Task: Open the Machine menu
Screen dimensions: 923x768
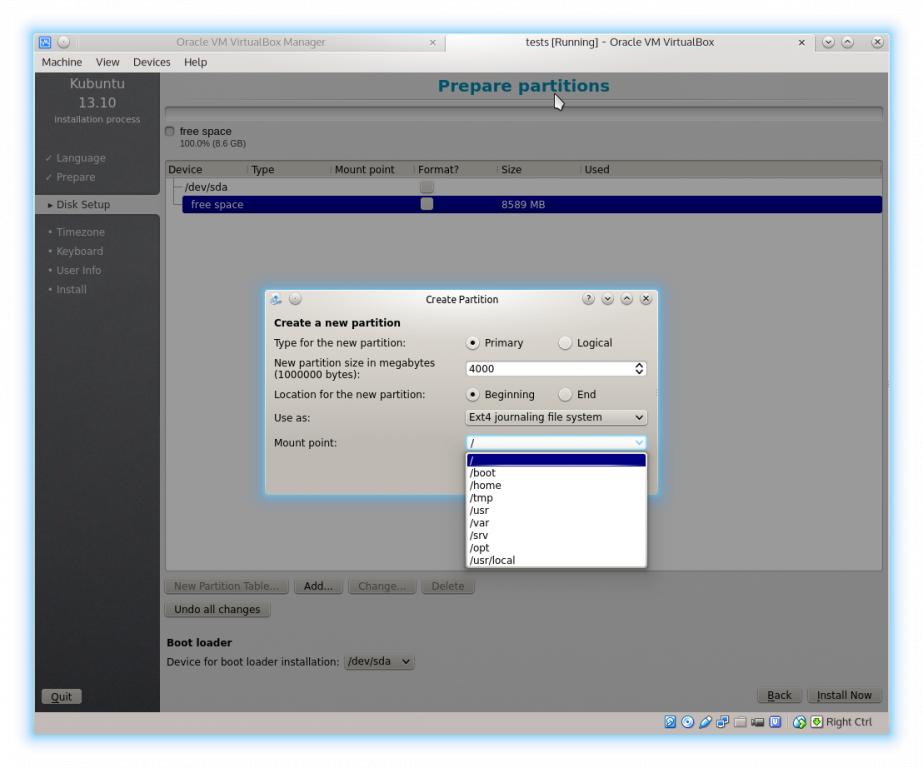Action: point(62,62)
